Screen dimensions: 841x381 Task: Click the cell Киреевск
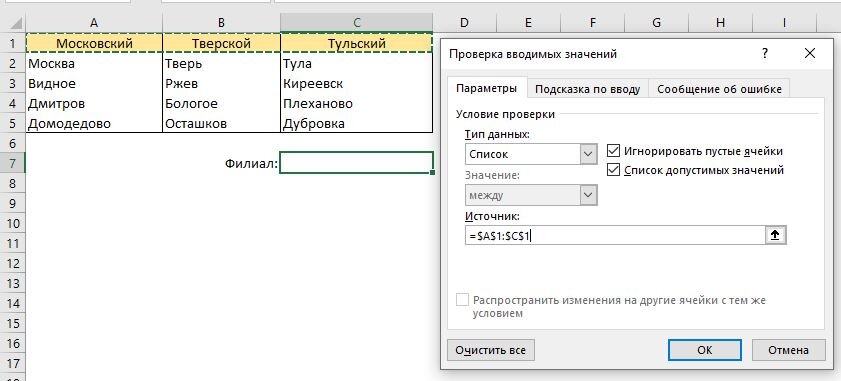(357, 84)
